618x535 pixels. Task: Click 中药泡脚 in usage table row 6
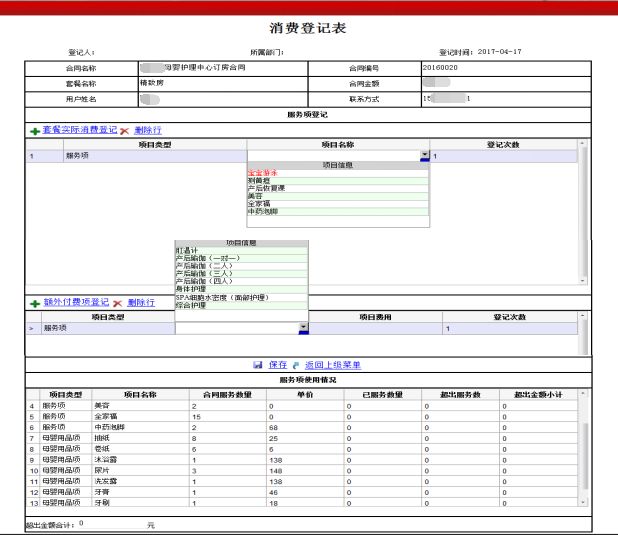click(x=110, y=427)
